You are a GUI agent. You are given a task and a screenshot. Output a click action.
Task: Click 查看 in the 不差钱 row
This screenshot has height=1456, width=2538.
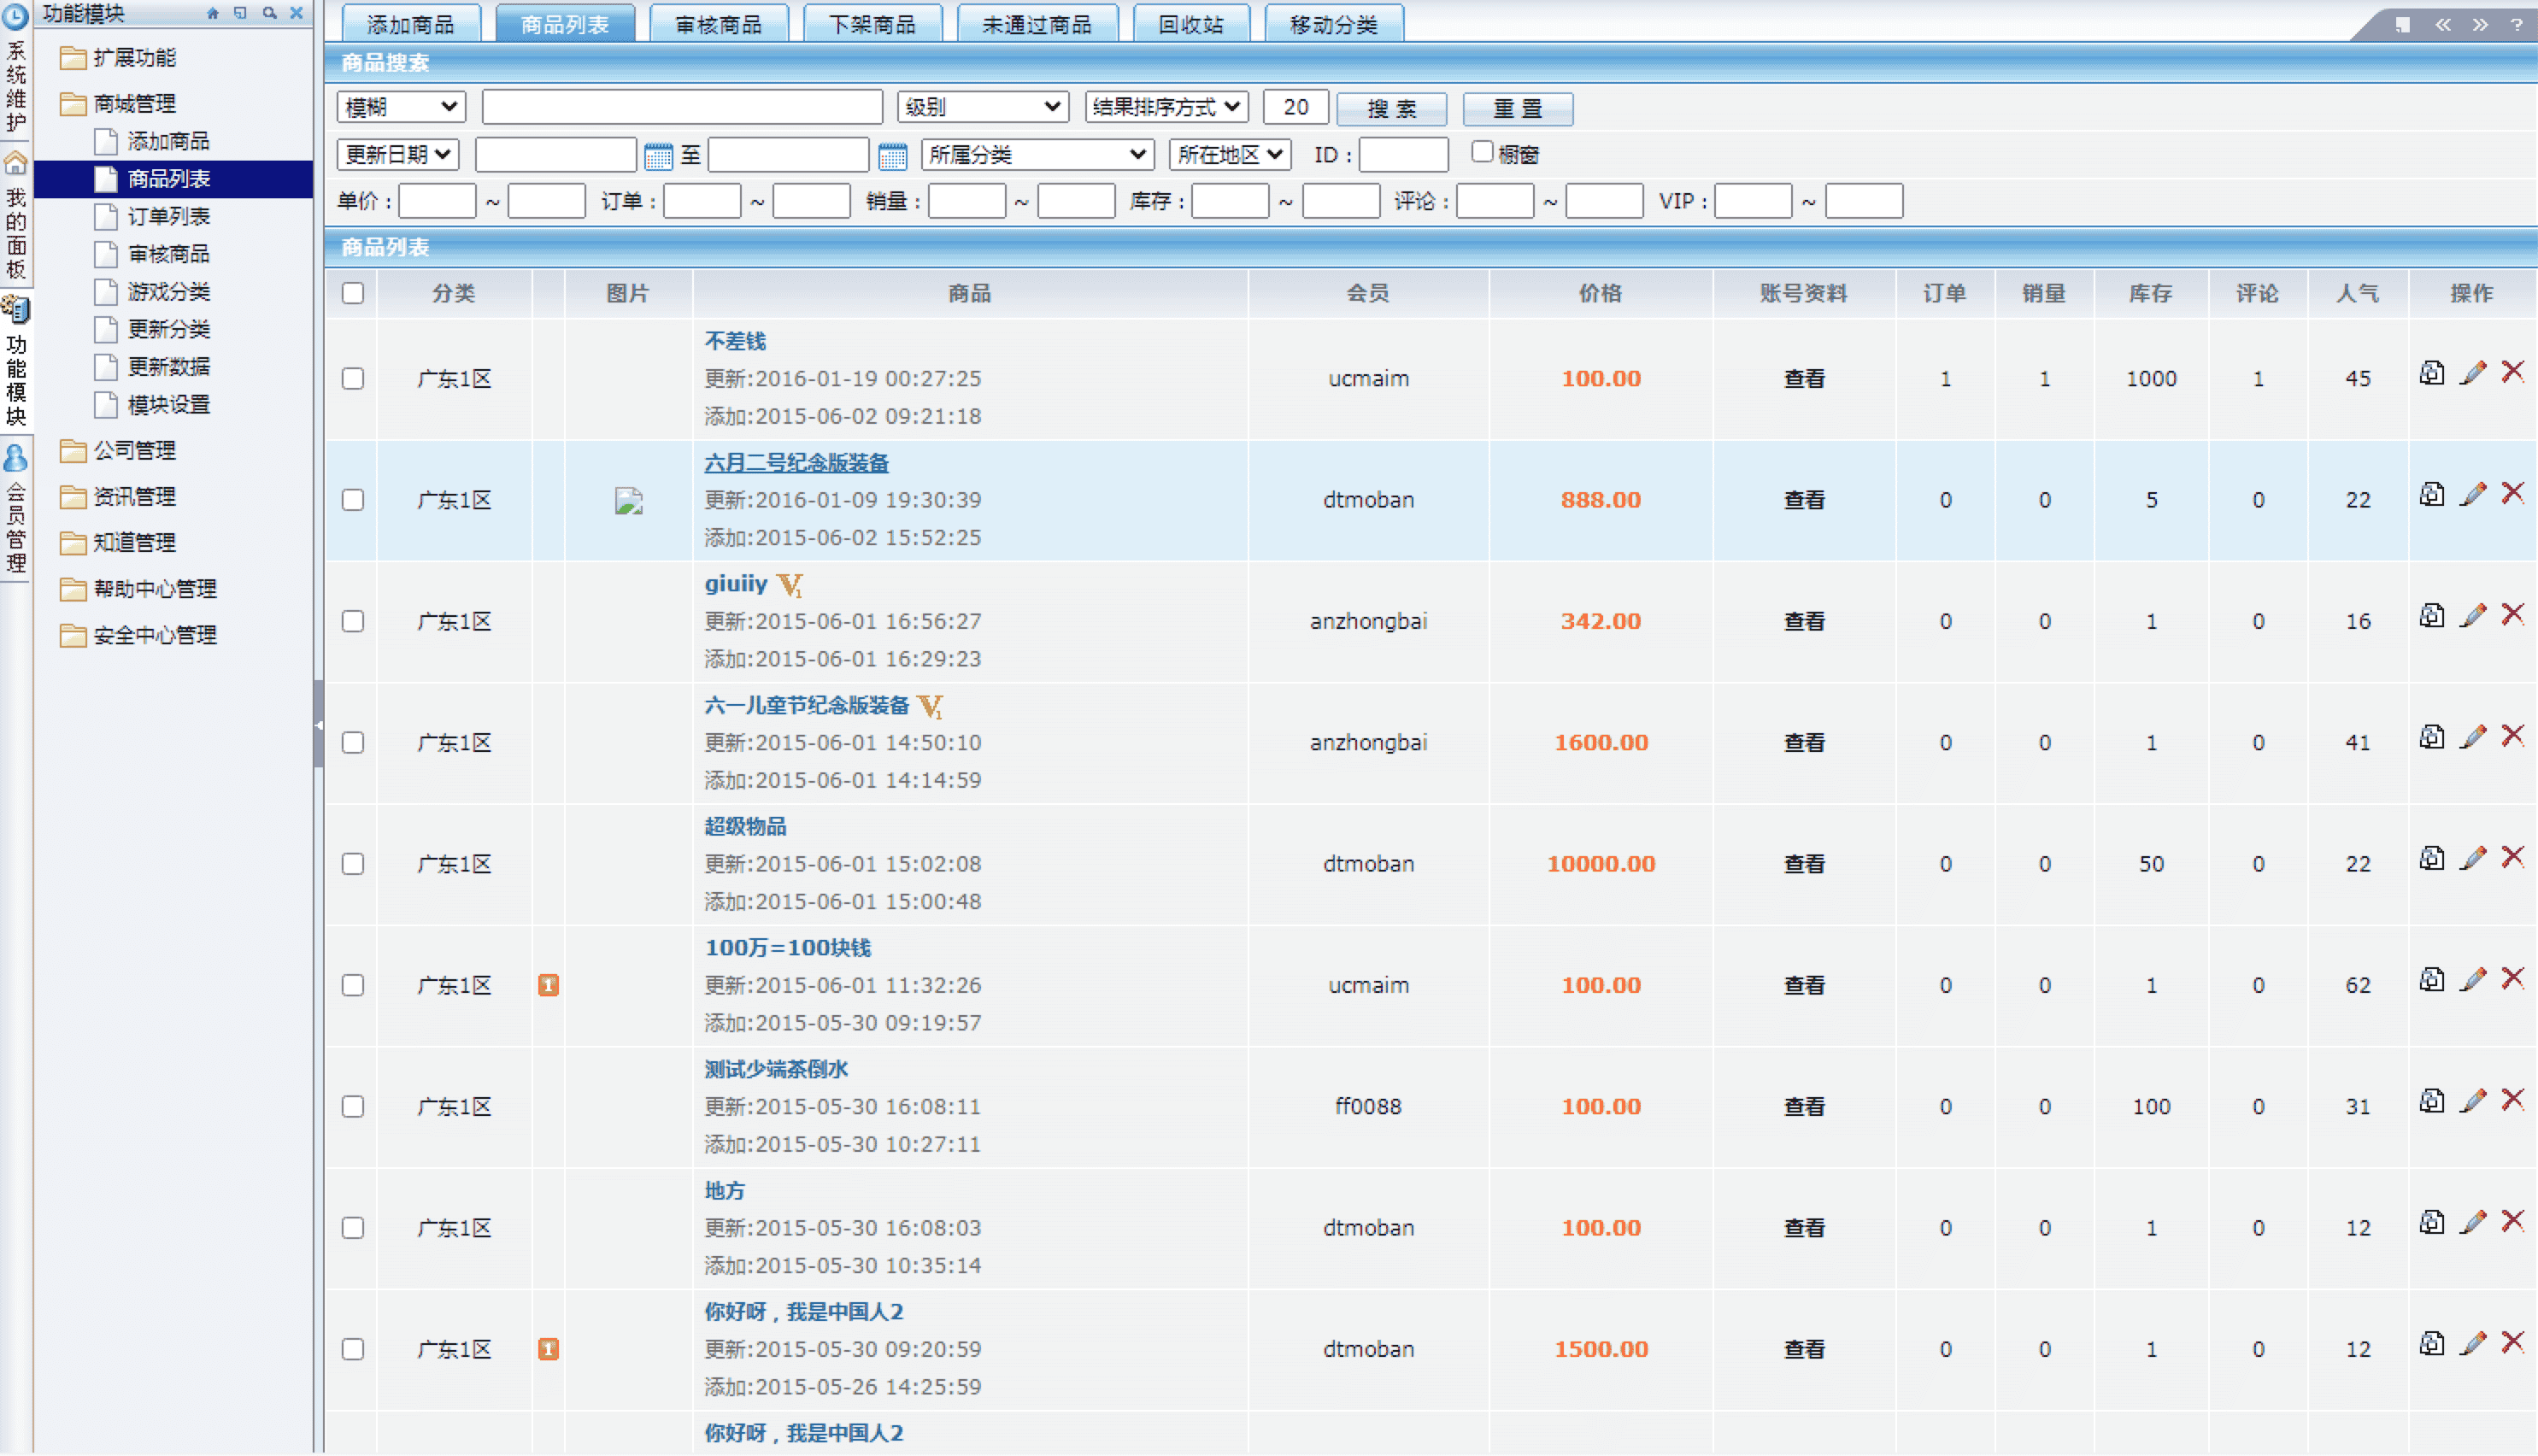tap(1805, 379)
